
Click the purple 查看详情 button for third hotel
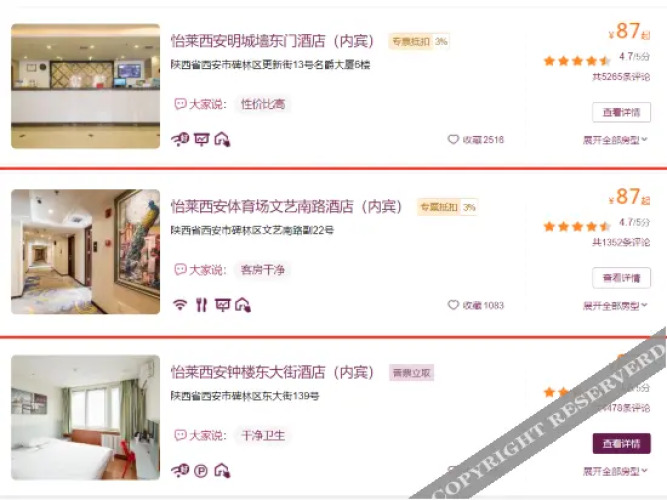(621, 443)
